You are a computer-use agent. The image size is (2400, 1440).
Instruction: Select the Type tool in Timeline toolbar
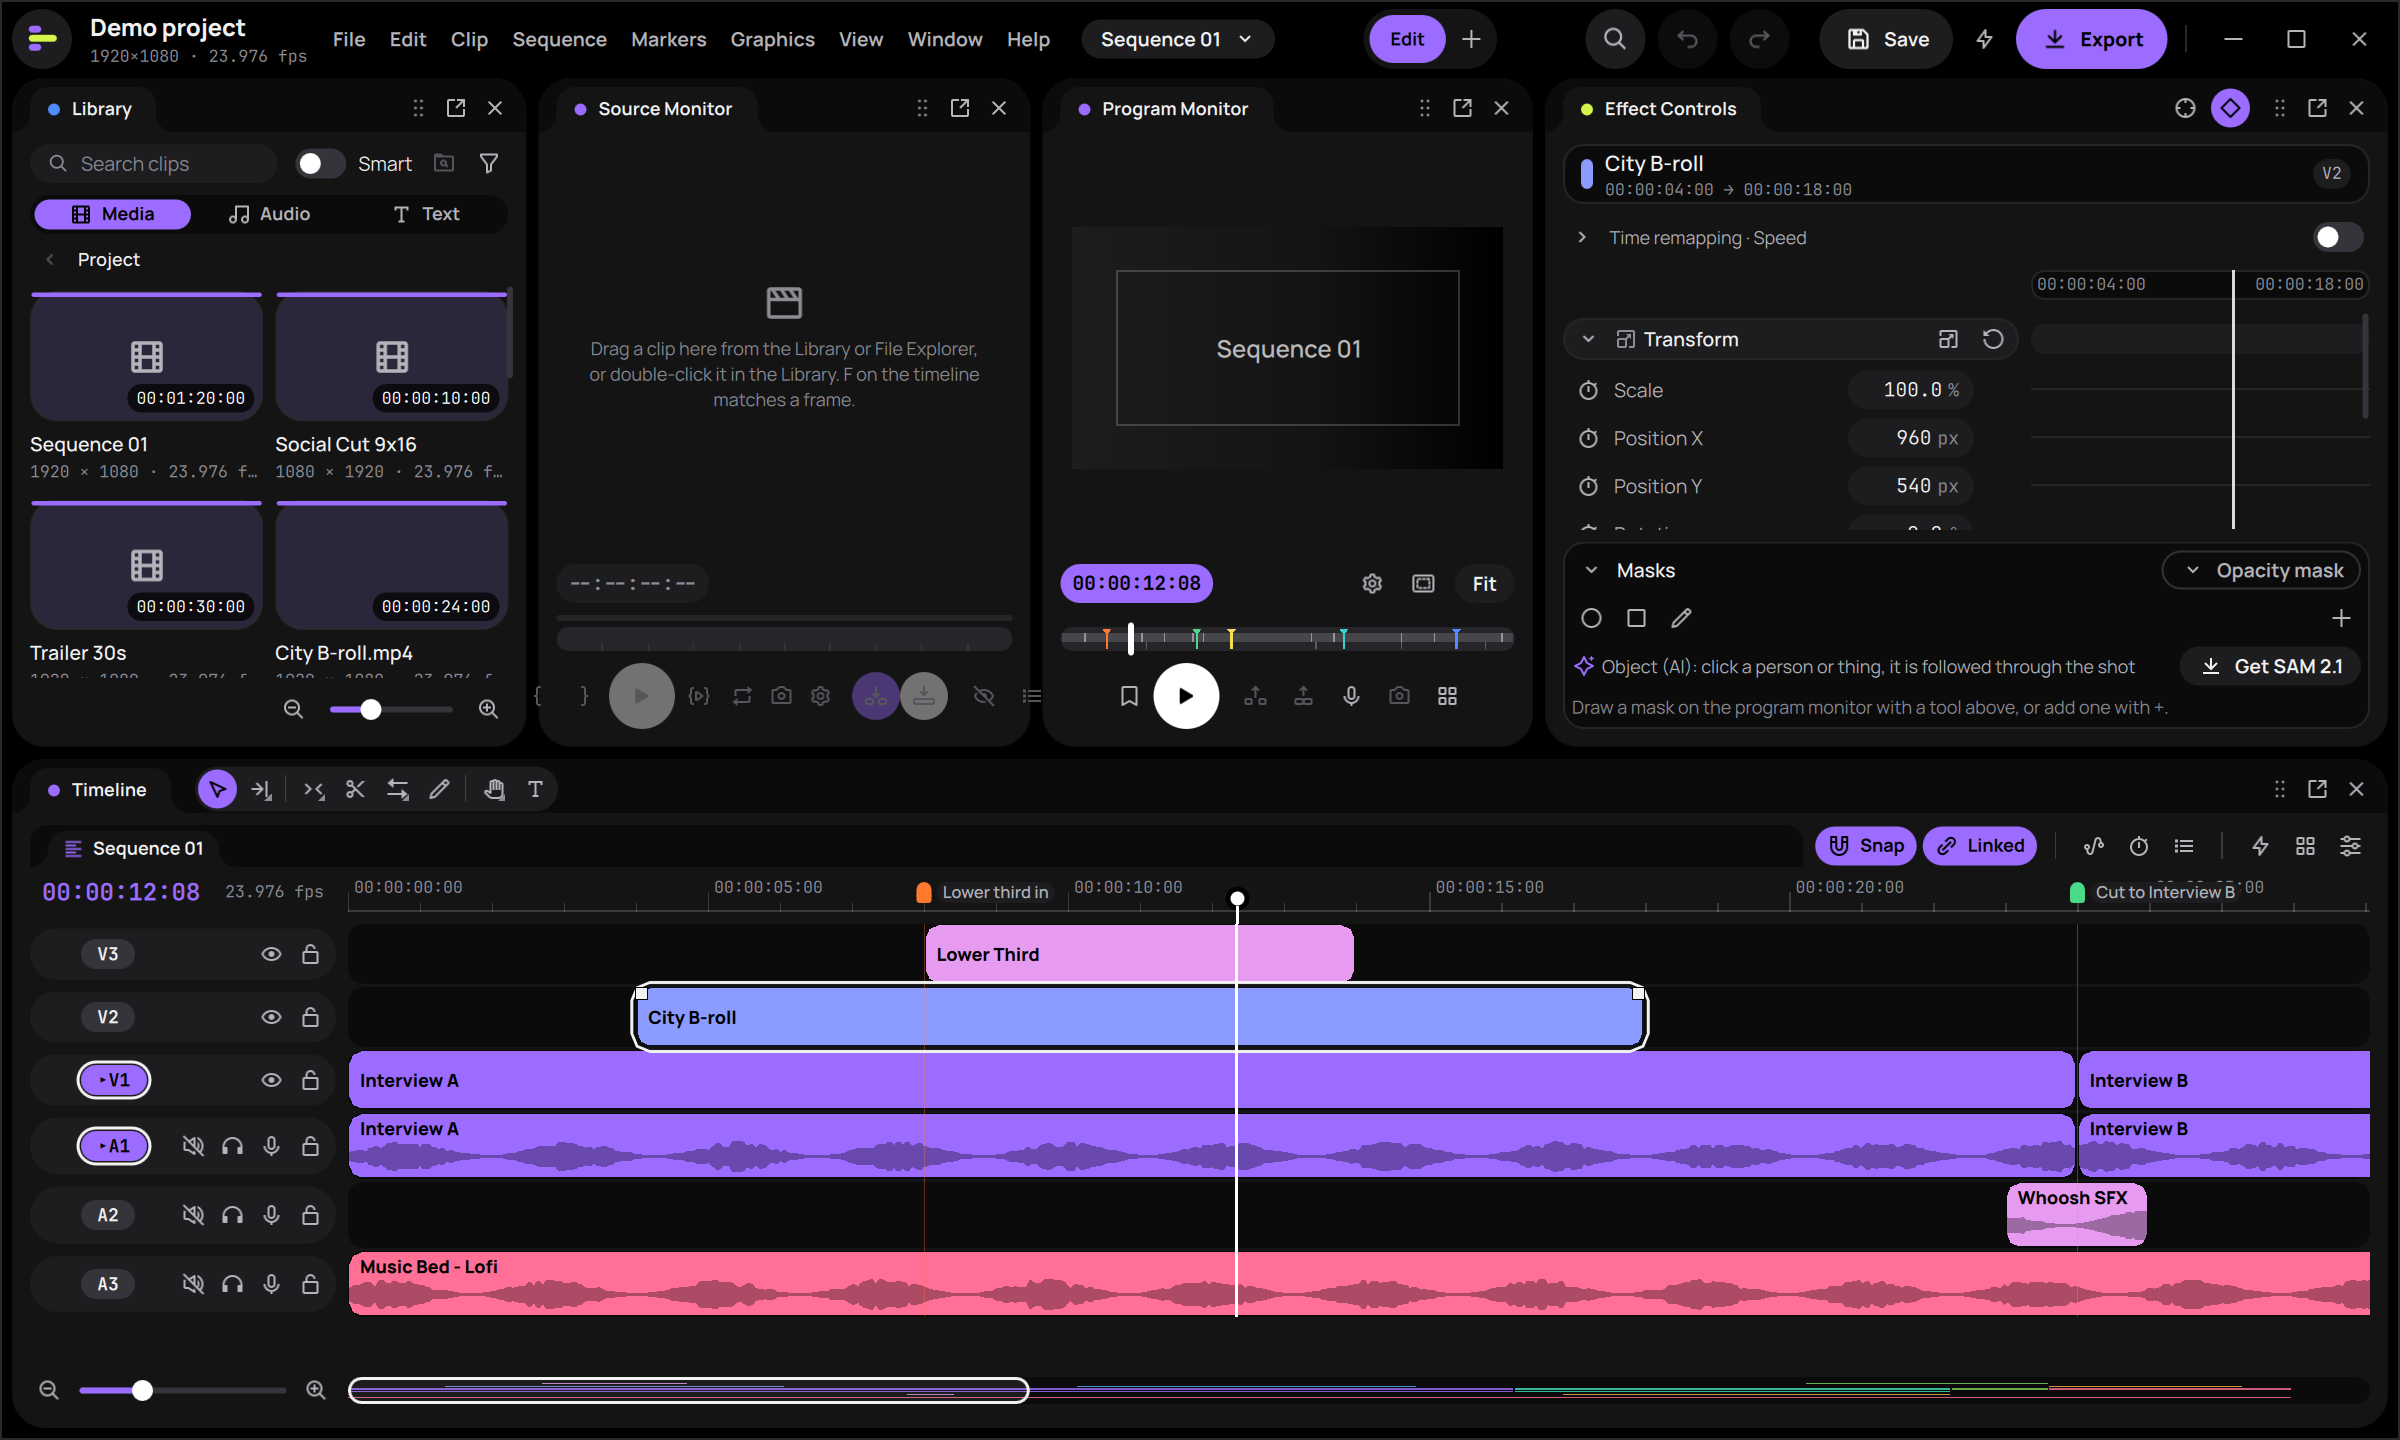click(535, 790)
